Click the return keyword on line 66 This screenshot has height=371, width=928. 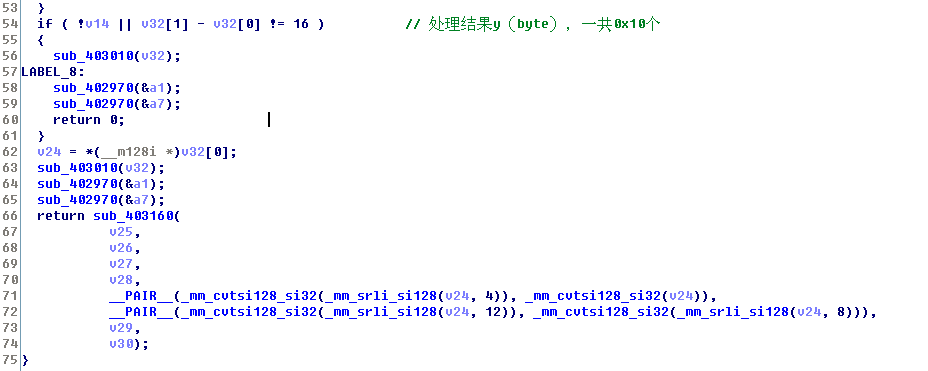[61, 216]
